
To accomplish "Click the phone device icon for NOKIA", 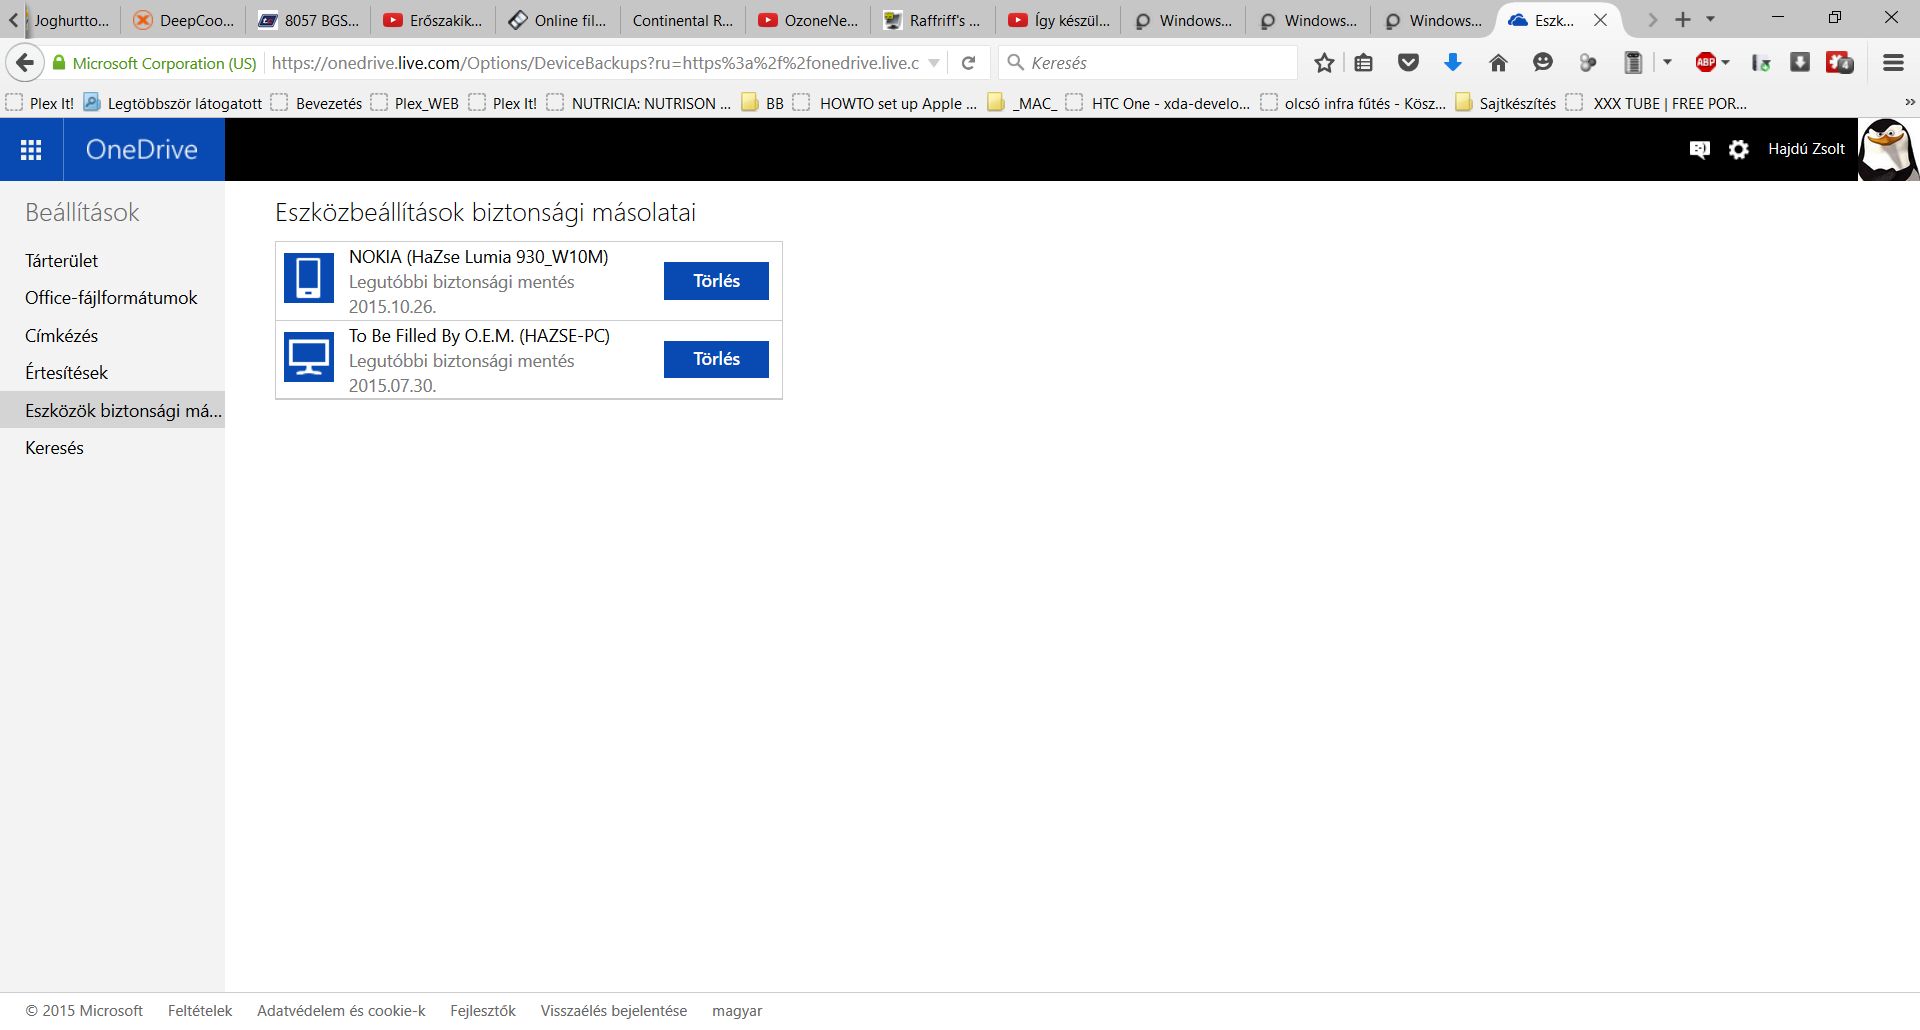I will (309, 277).
